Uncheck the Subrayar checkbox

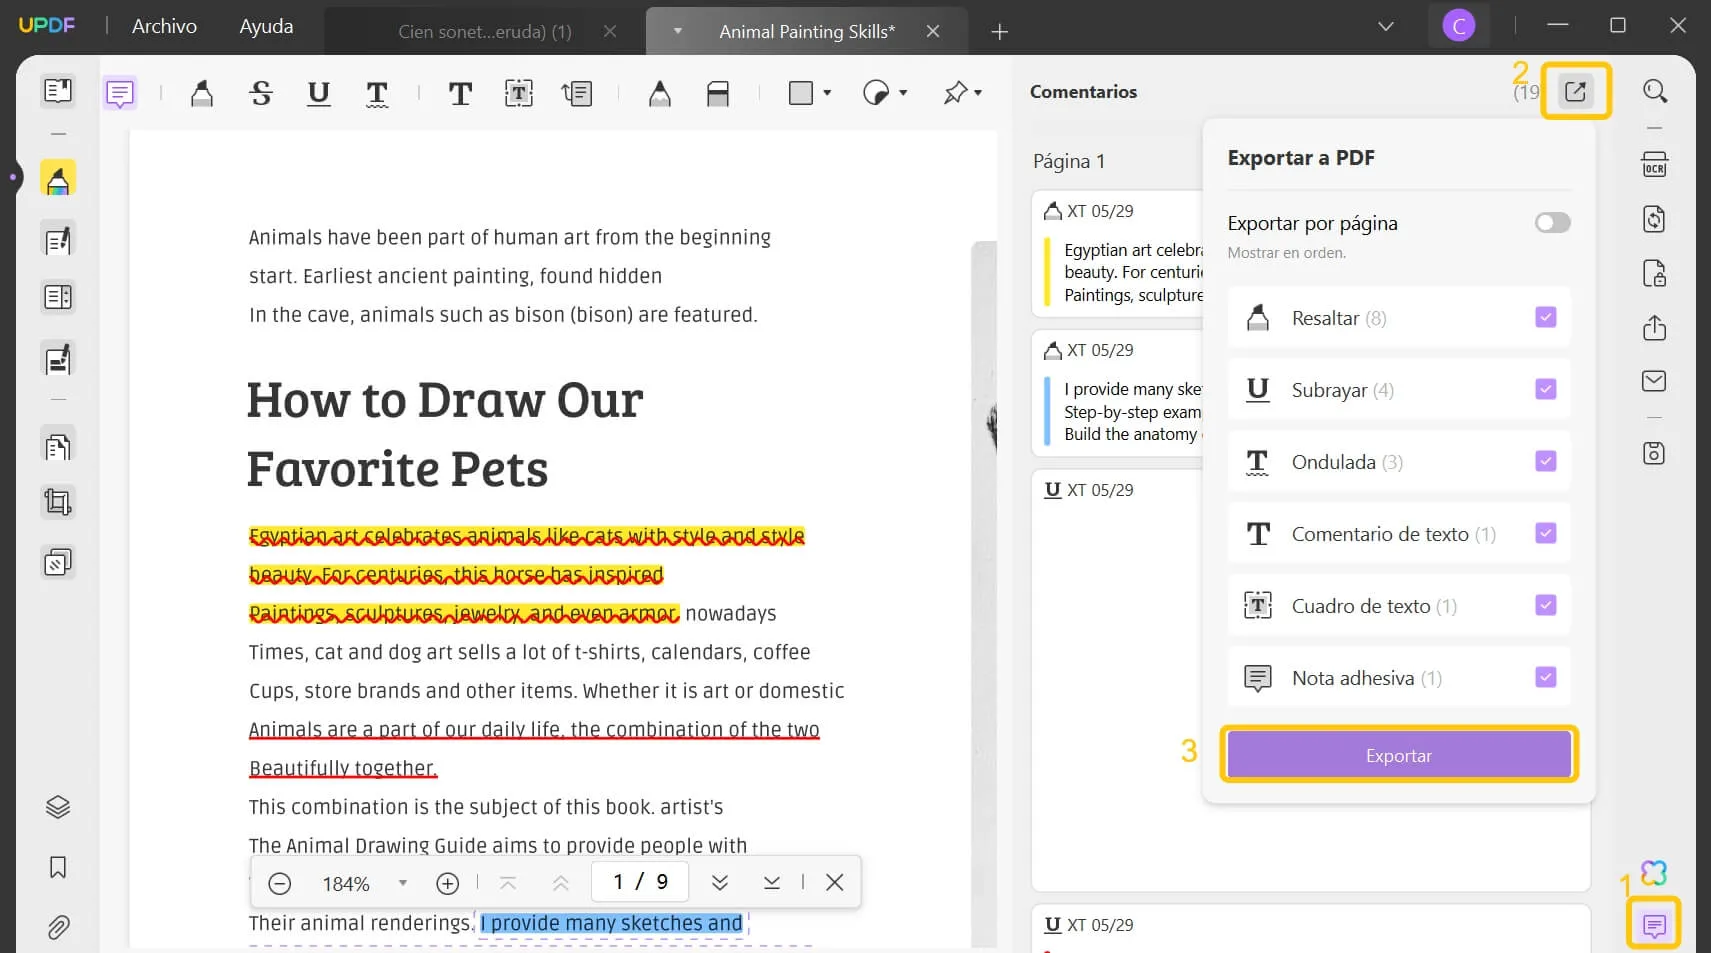(1546, 389)
